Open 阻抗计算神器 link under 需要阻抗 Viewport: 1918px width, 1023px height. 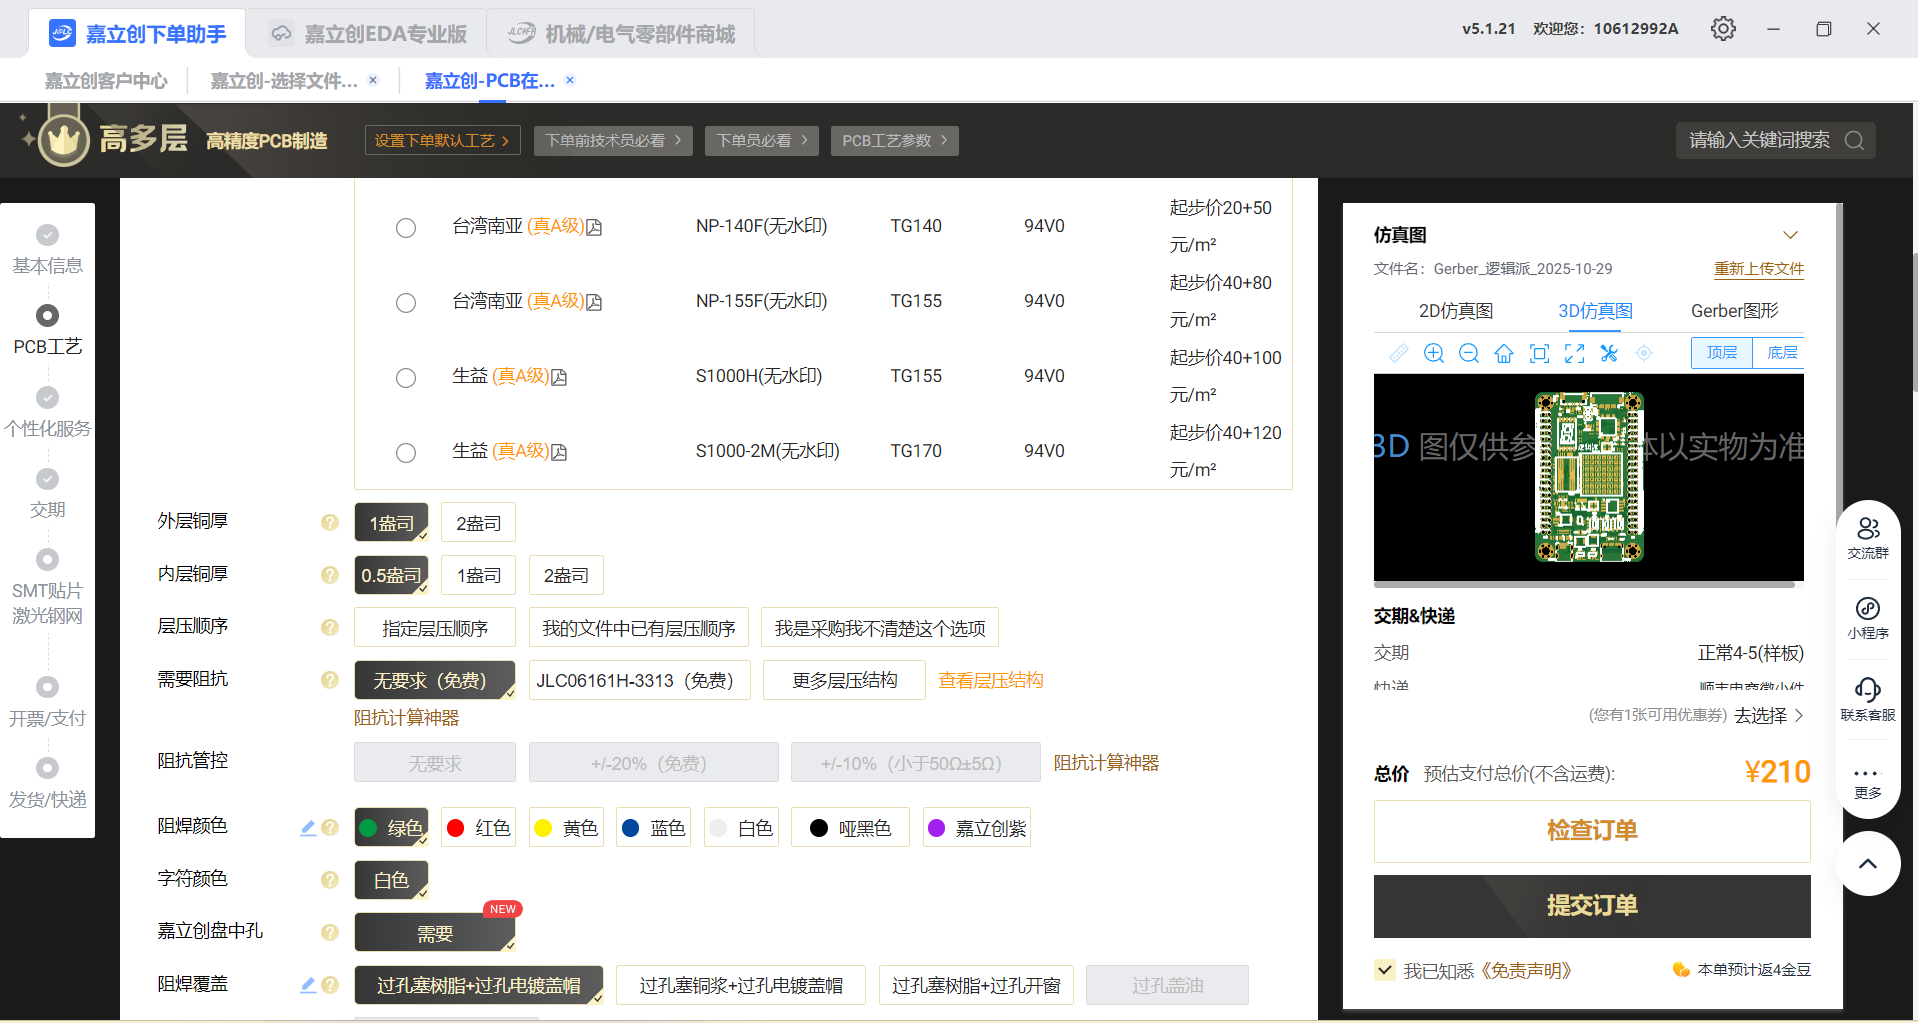(x=406, y=718)
